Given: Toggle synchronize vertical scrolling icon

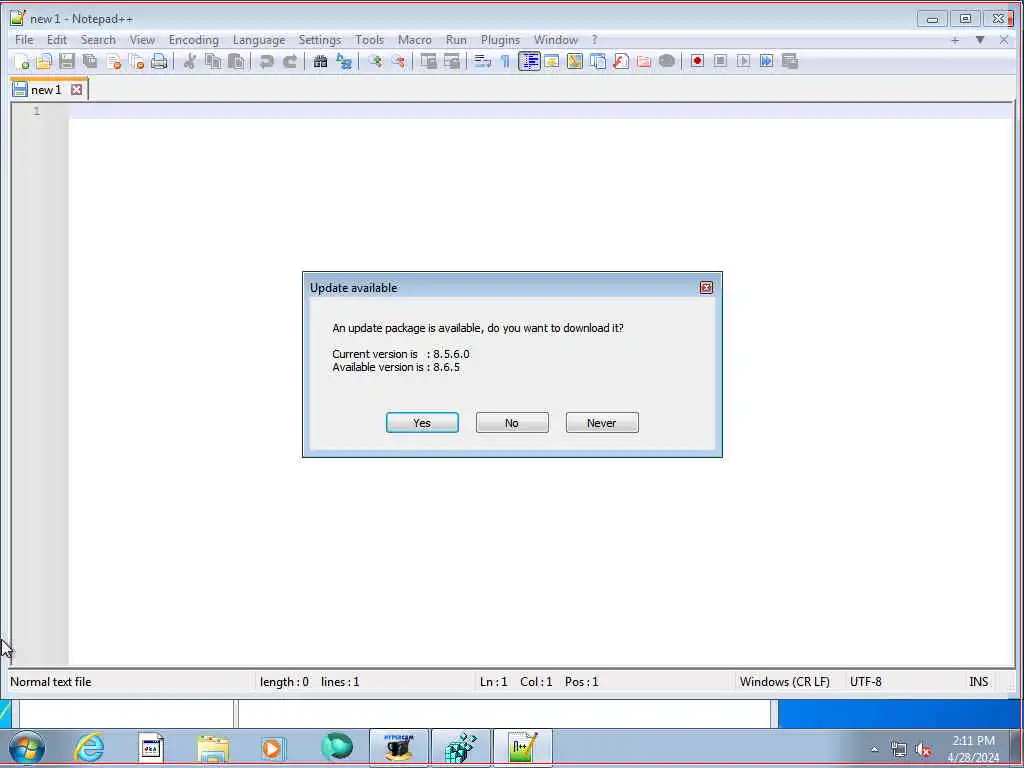Looking at the screenshot, I should [428, 61].
